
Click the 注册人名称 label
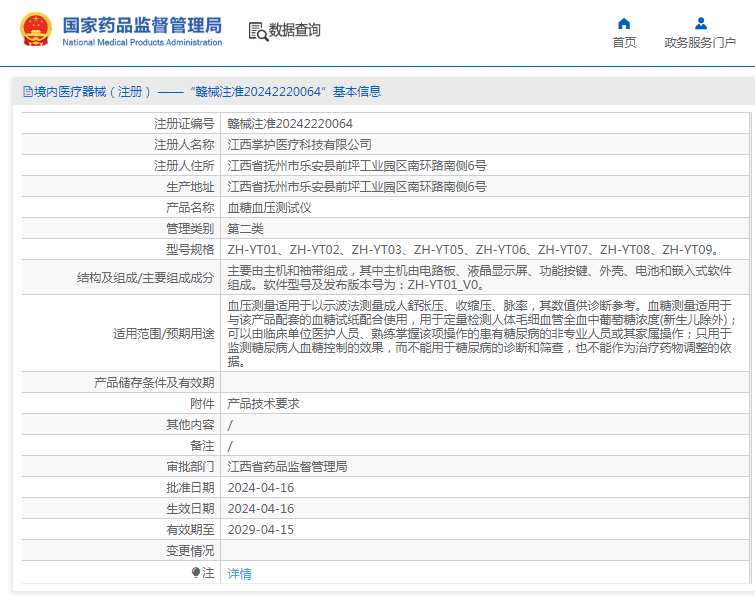coord(184,144)
